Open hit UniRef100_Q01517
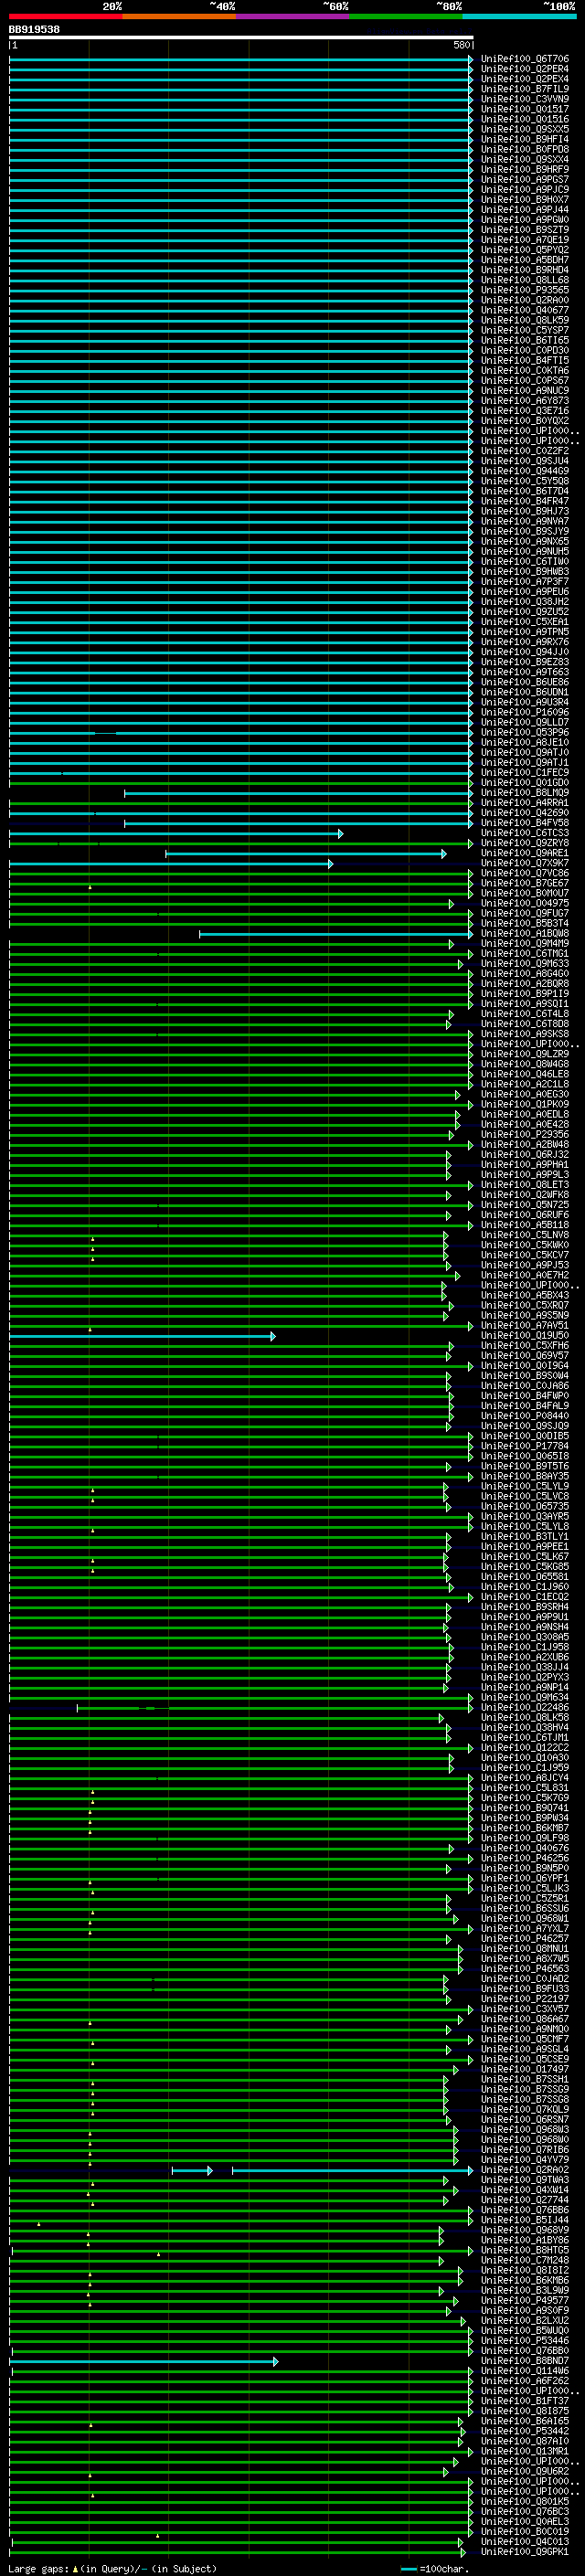Viewport: 585px width, 2576px height. pyautogui.click(x=525, y=109)
